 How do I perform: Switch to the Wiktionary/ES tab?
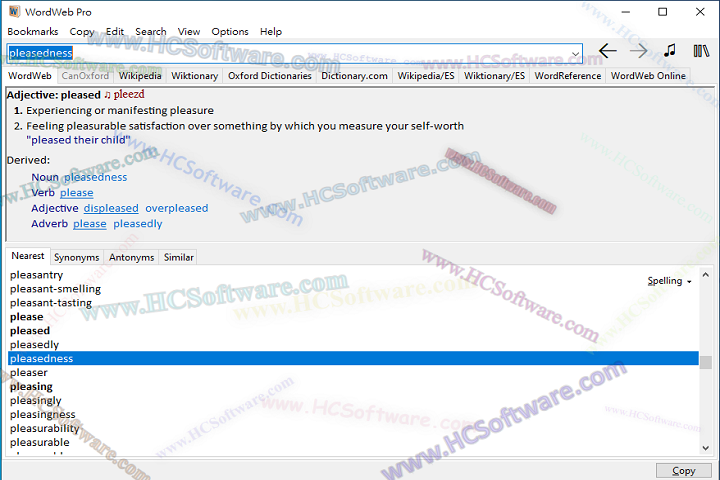494,76
